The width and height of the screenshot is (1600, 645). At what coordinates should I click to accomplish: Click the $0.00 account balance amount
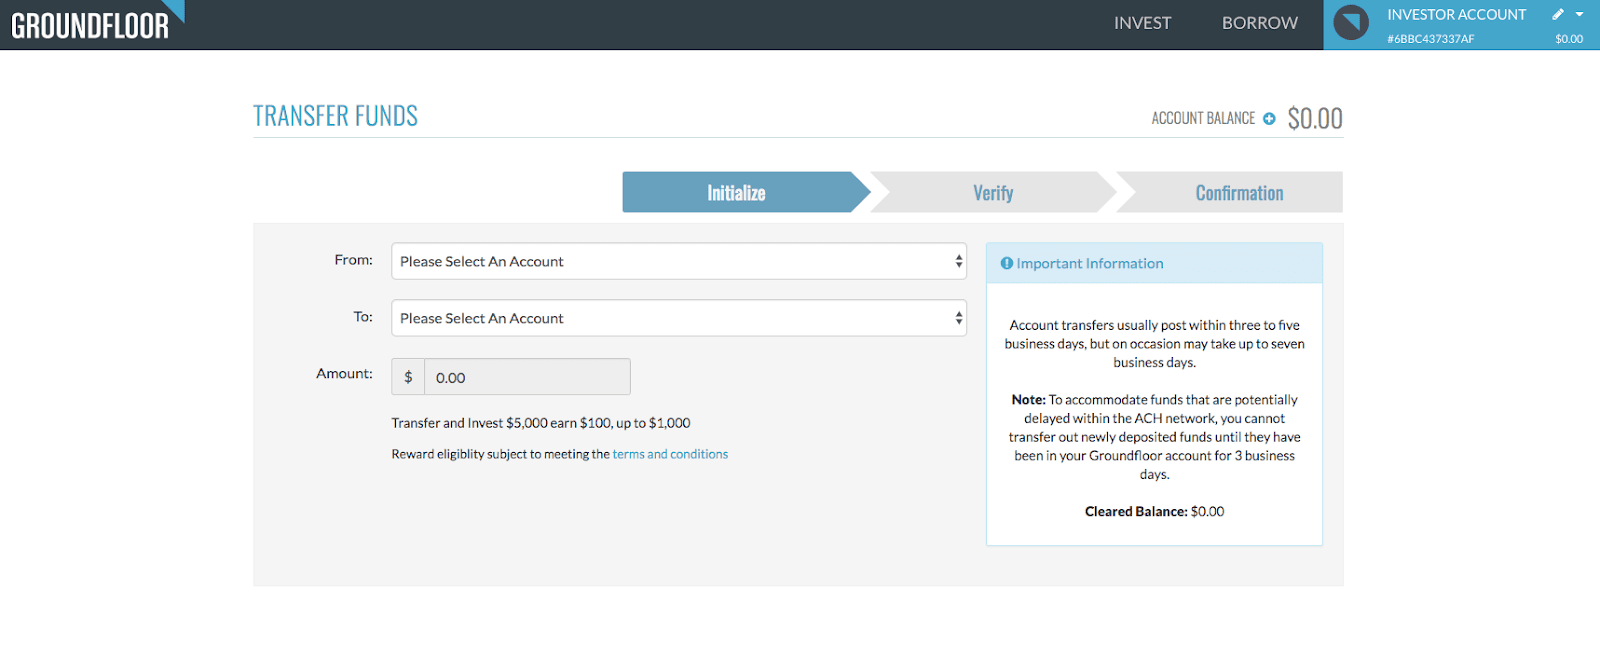(1315, 118)
